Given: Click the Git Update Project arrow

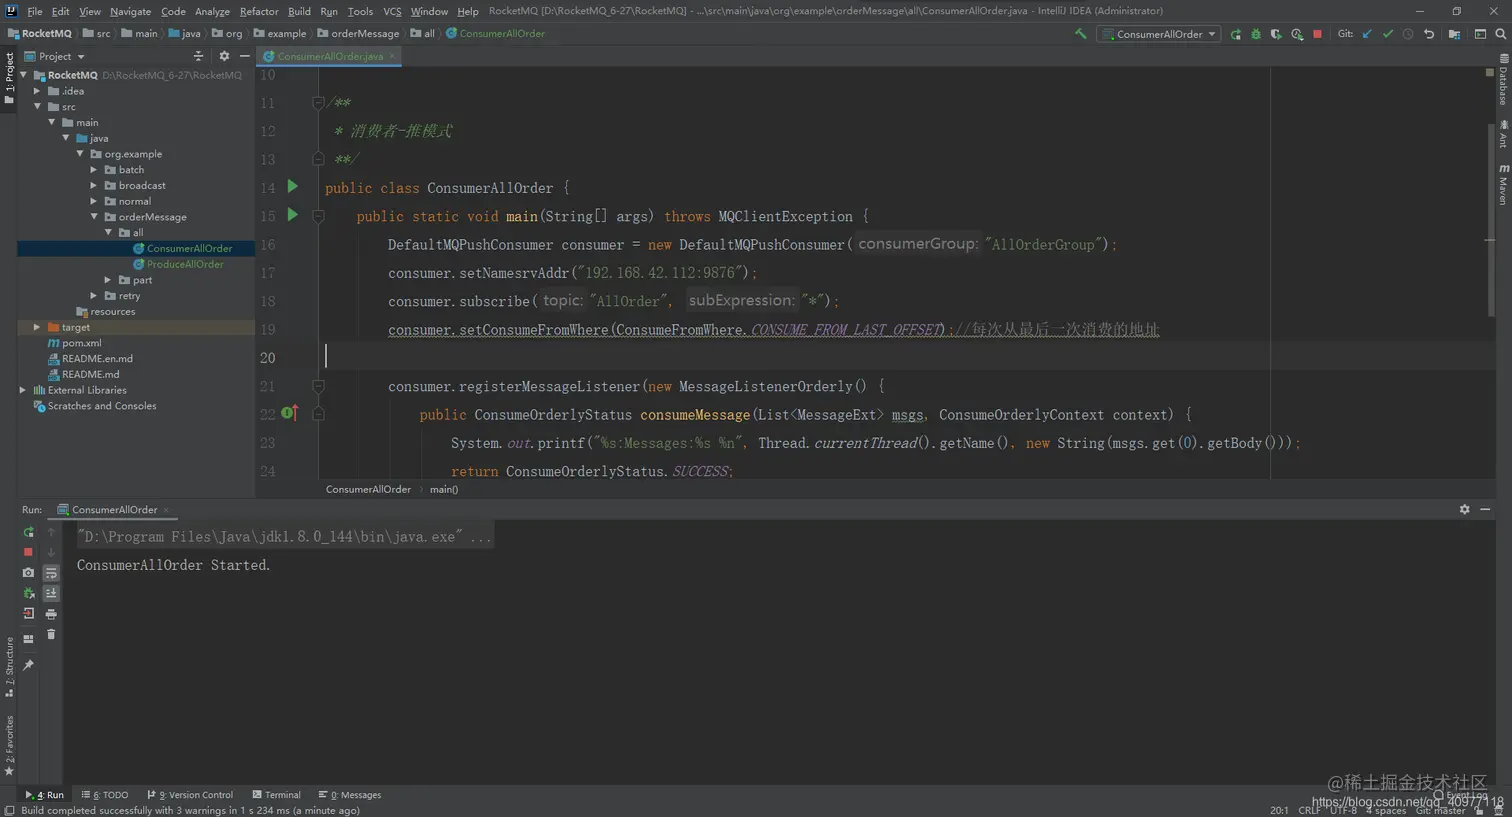Looking at the screenshot, I should click(1367, 34).
